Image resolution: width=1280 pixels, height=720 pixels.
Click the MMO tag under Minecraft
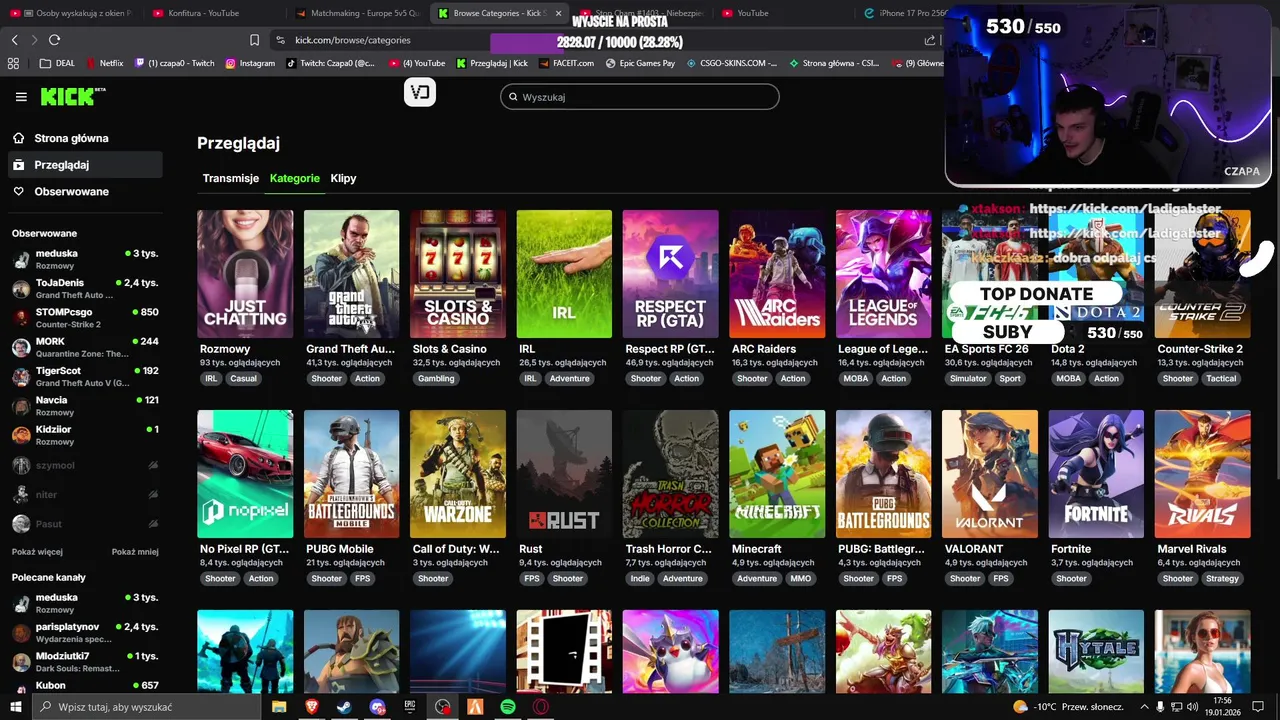pyautogui.click(x=801, y=579)
